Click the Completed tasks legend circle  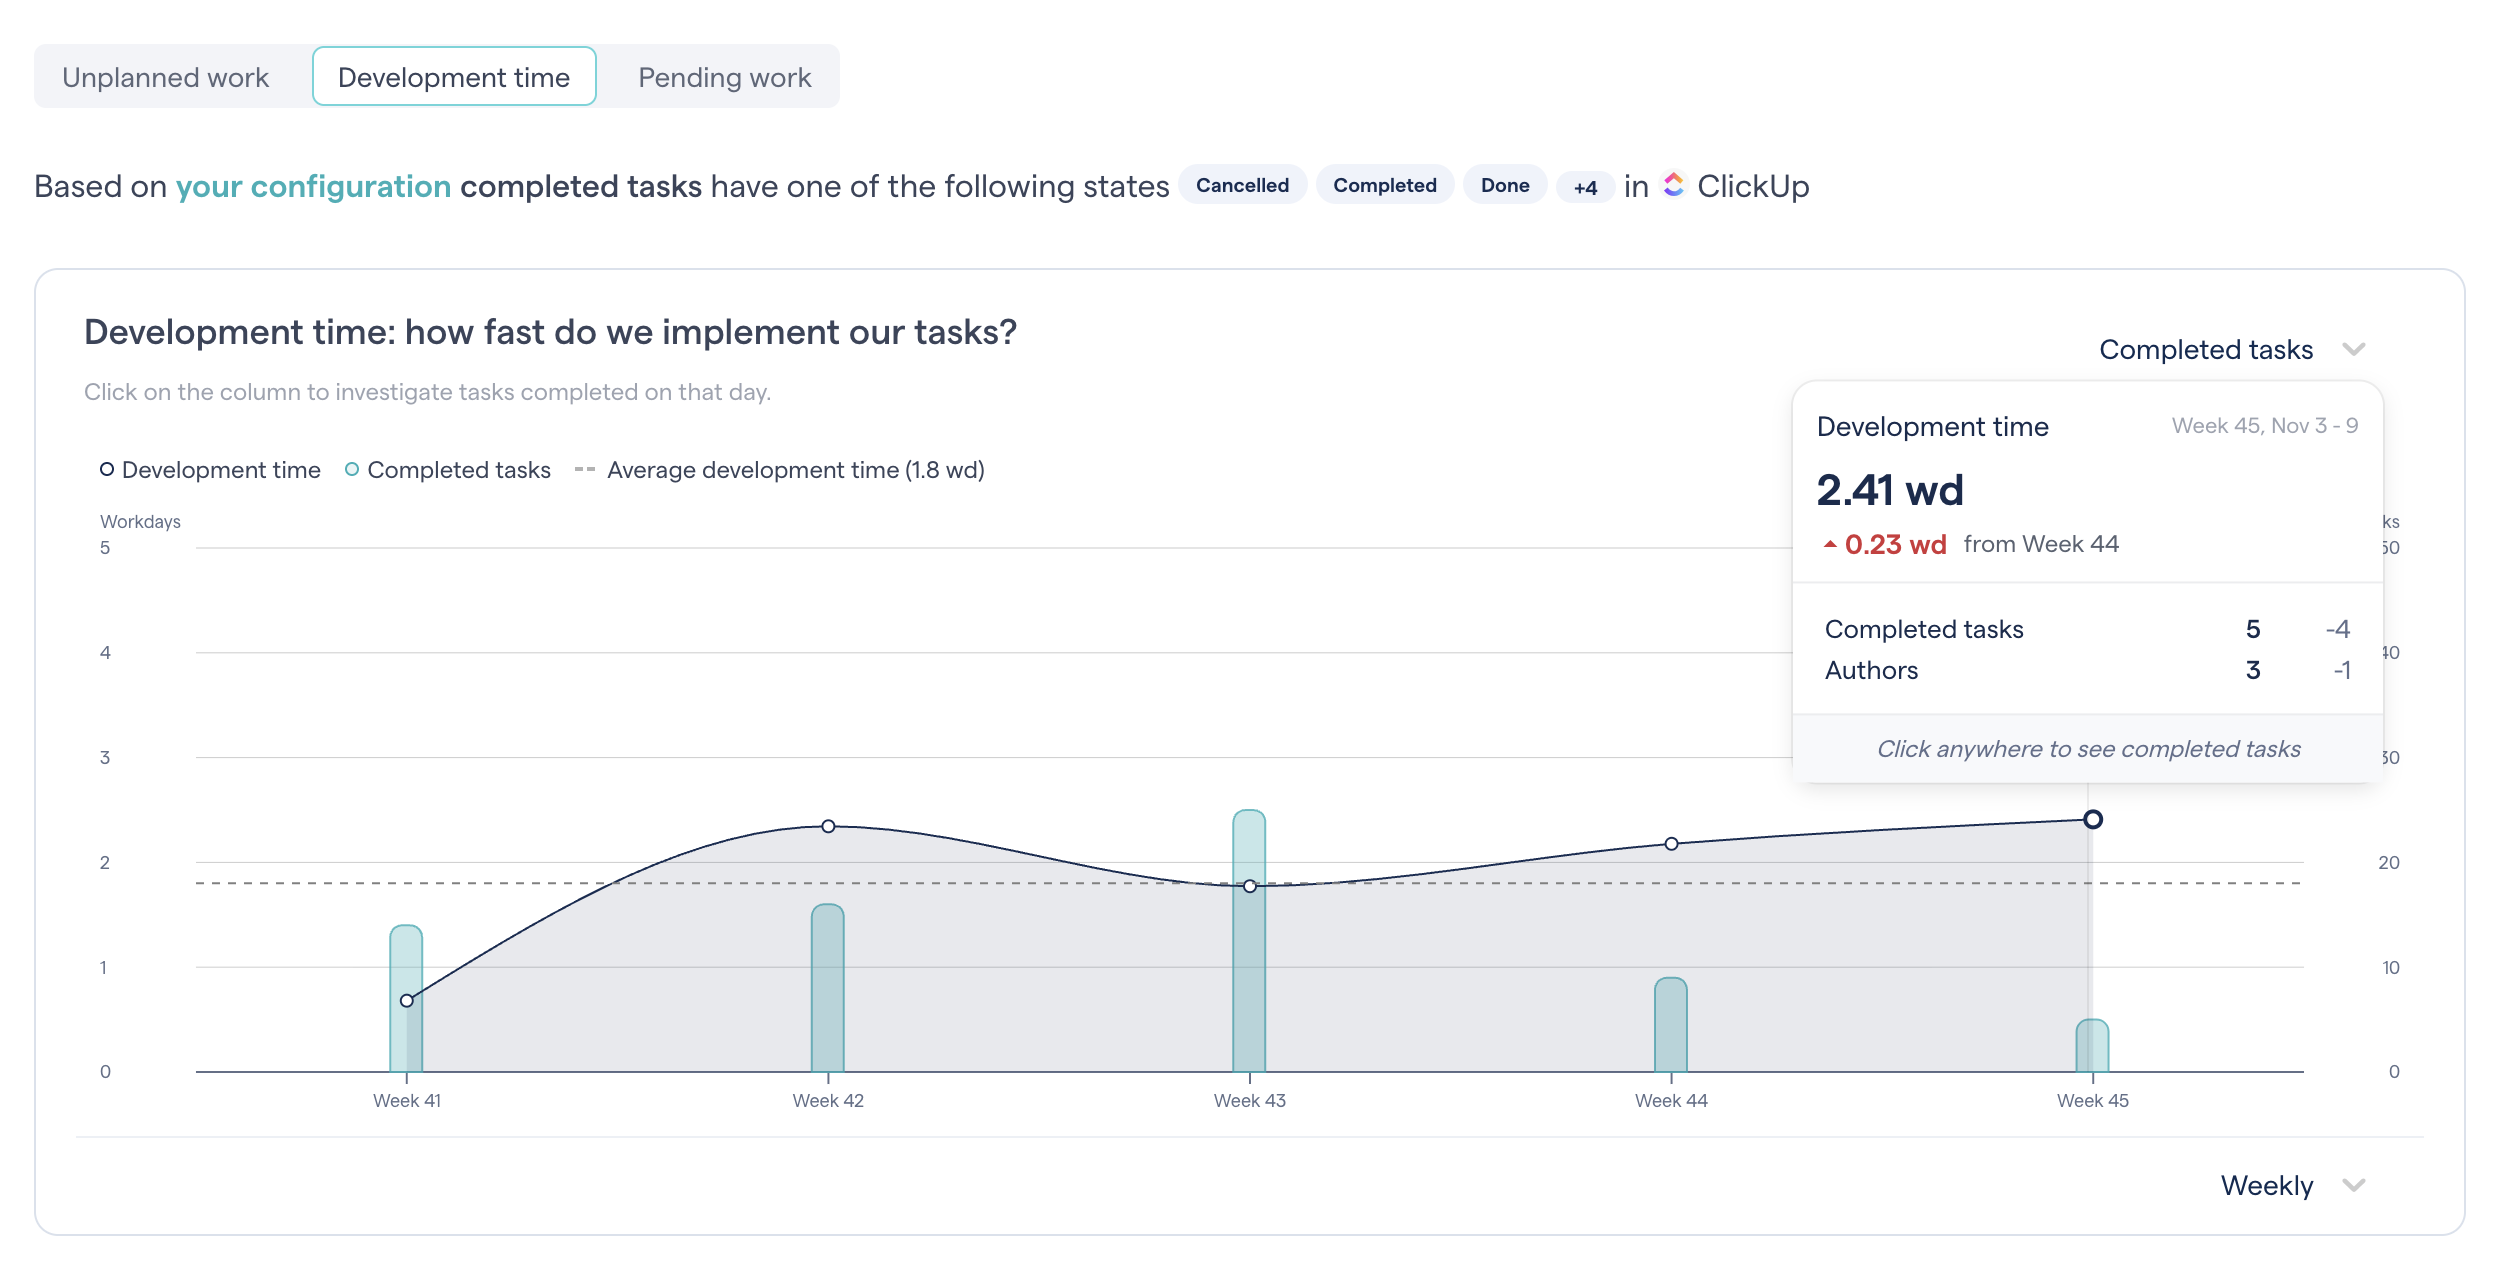click(x=350, y=468)
